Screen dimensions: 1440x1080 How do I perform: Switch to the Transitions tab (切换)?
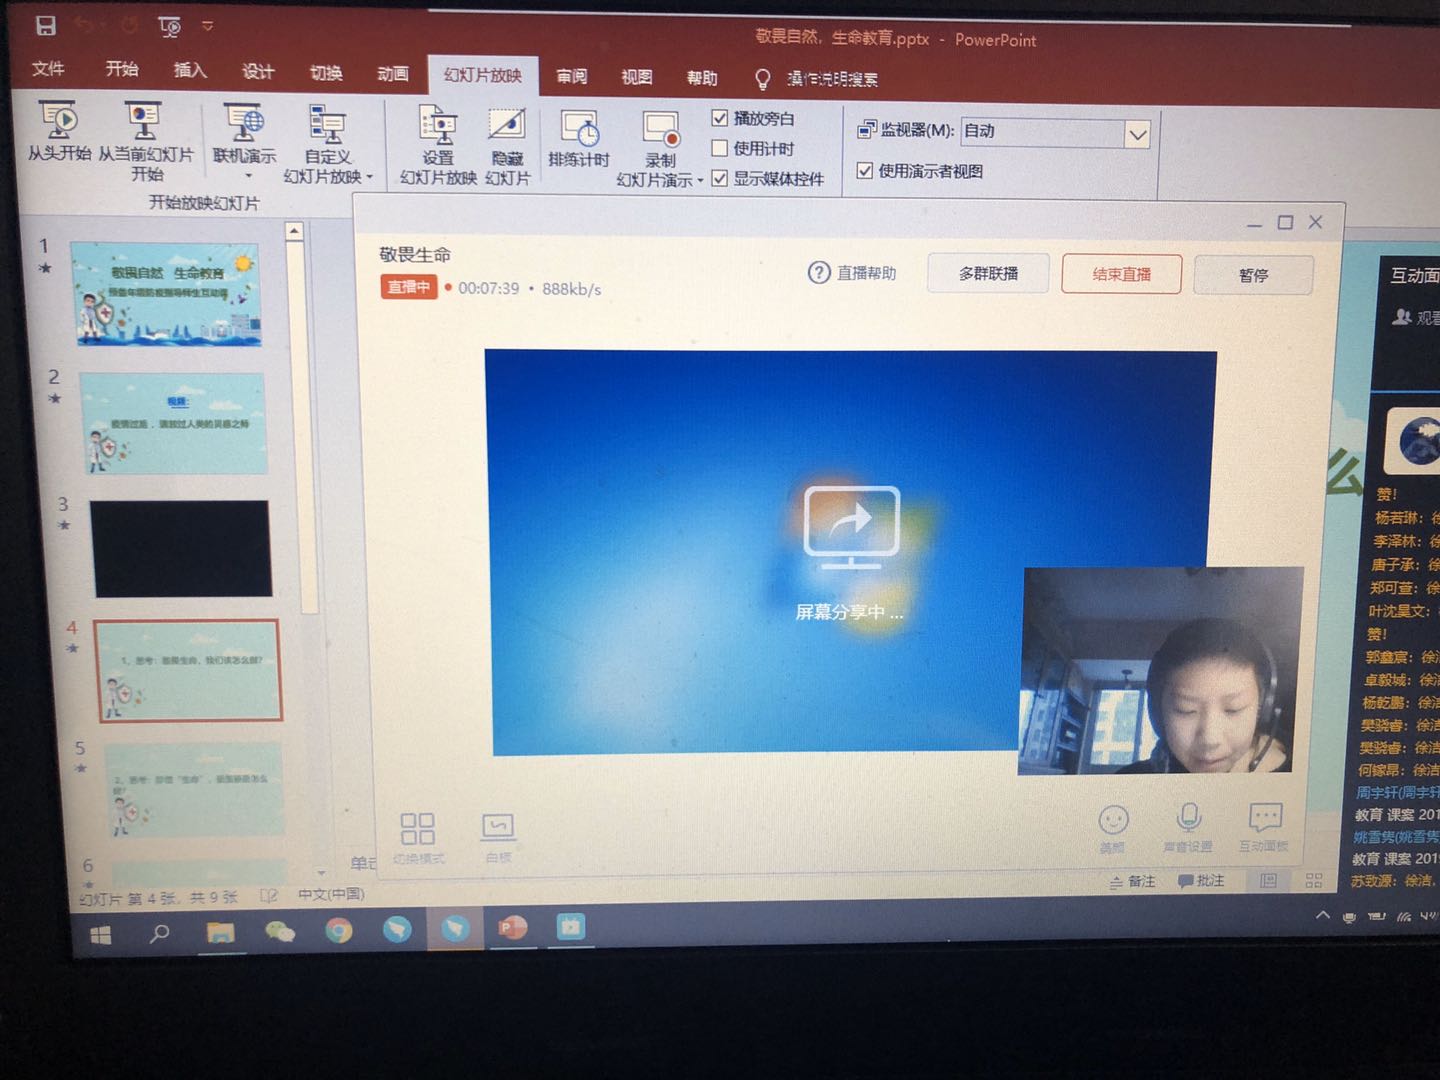326,72
